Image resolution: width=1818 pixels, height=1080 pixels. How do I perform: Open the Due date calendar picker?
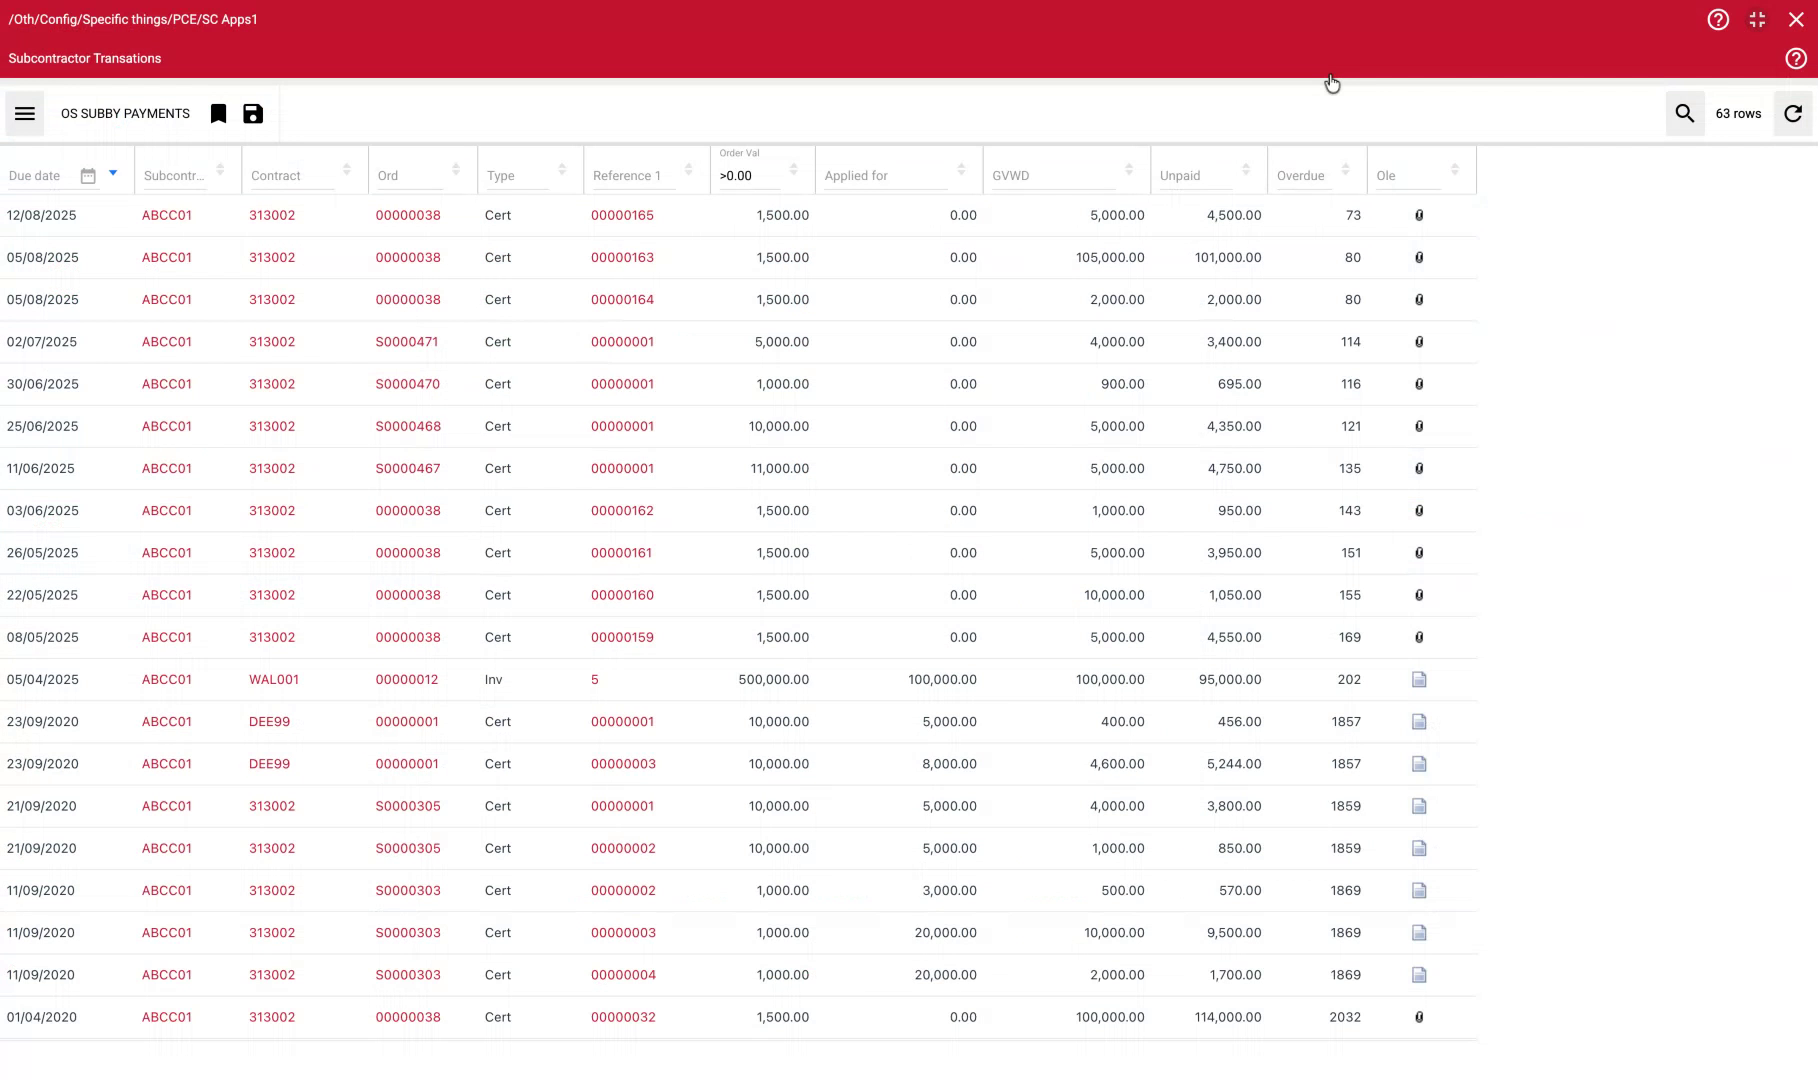[x=88, y=174]
